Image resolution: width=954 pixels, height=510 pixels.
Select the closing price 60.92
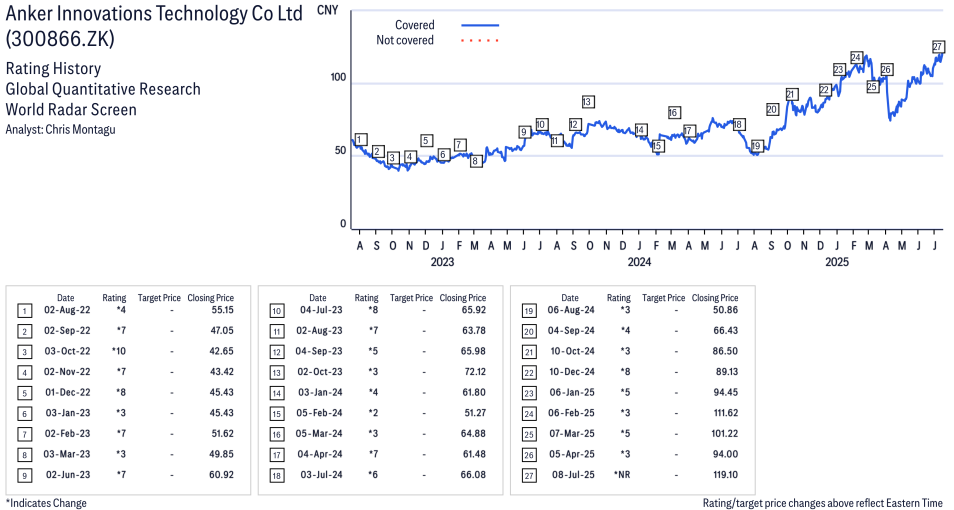click(221, 475)
